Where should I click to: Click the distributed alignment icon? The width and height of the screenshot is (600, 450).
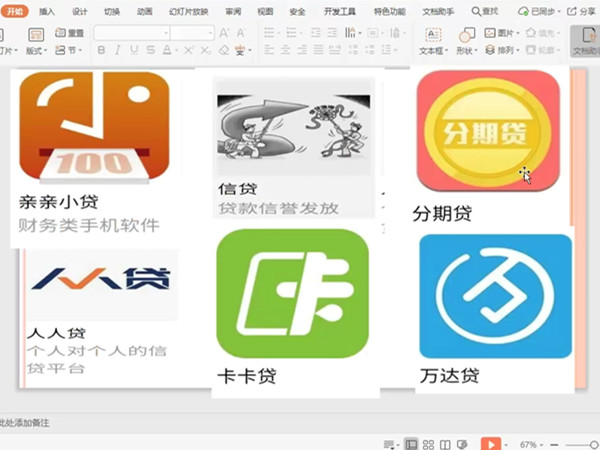click(335, 50)
